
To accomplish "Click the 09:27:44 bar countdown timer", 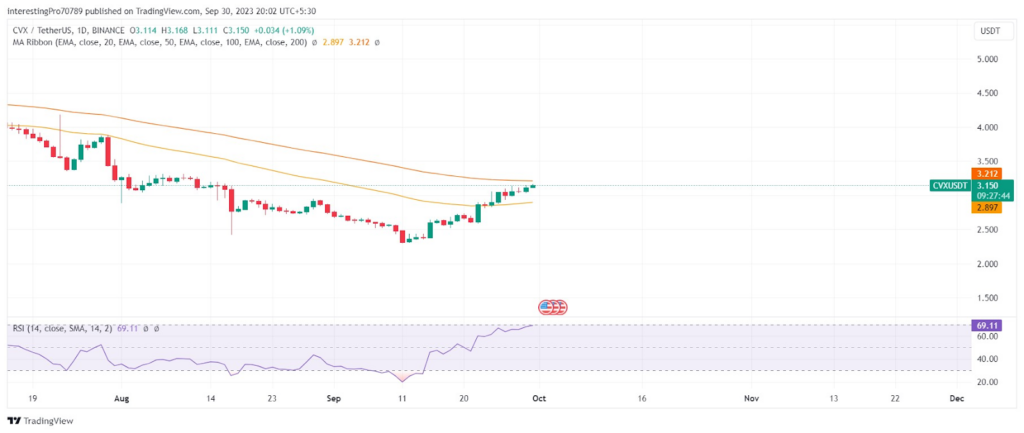I will (x=993, y=195).
